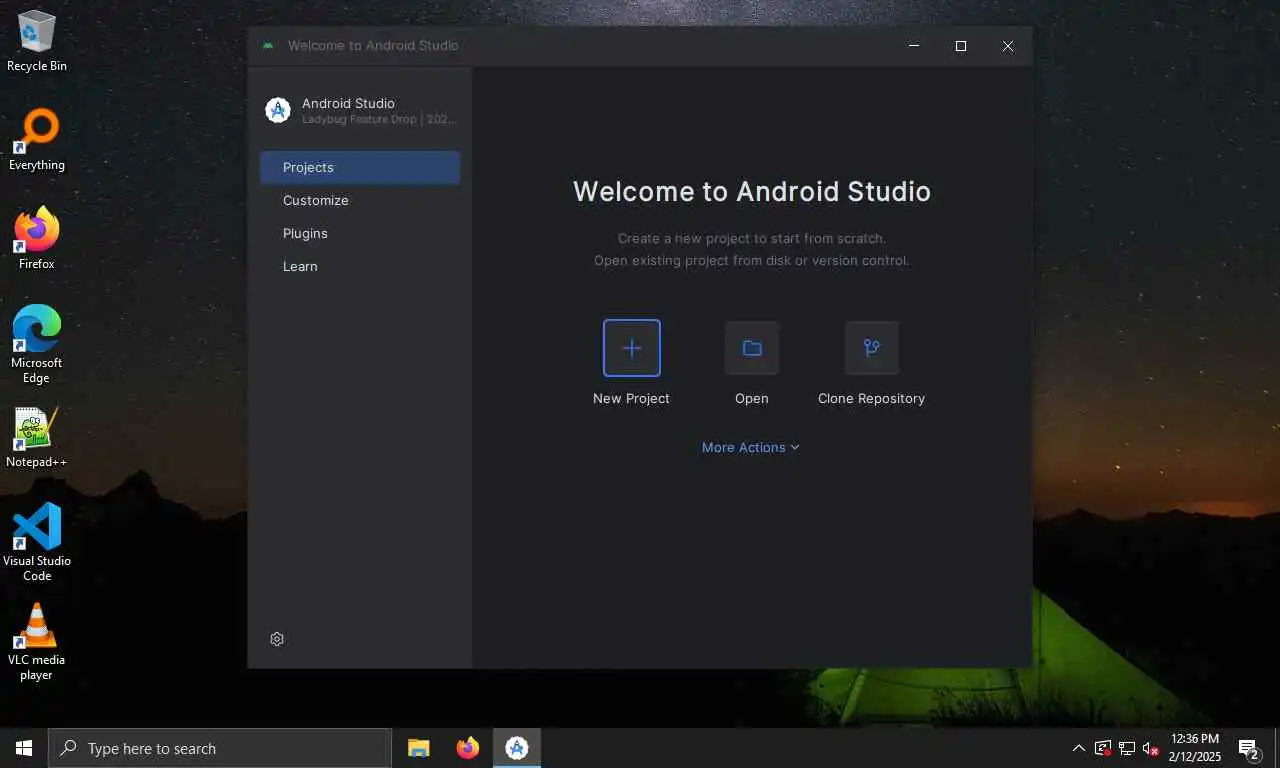The image size is (1280, 768).
Task: Select the Firefox desktop shortcut
Action: pyautogui.click(x=37, y=239)
